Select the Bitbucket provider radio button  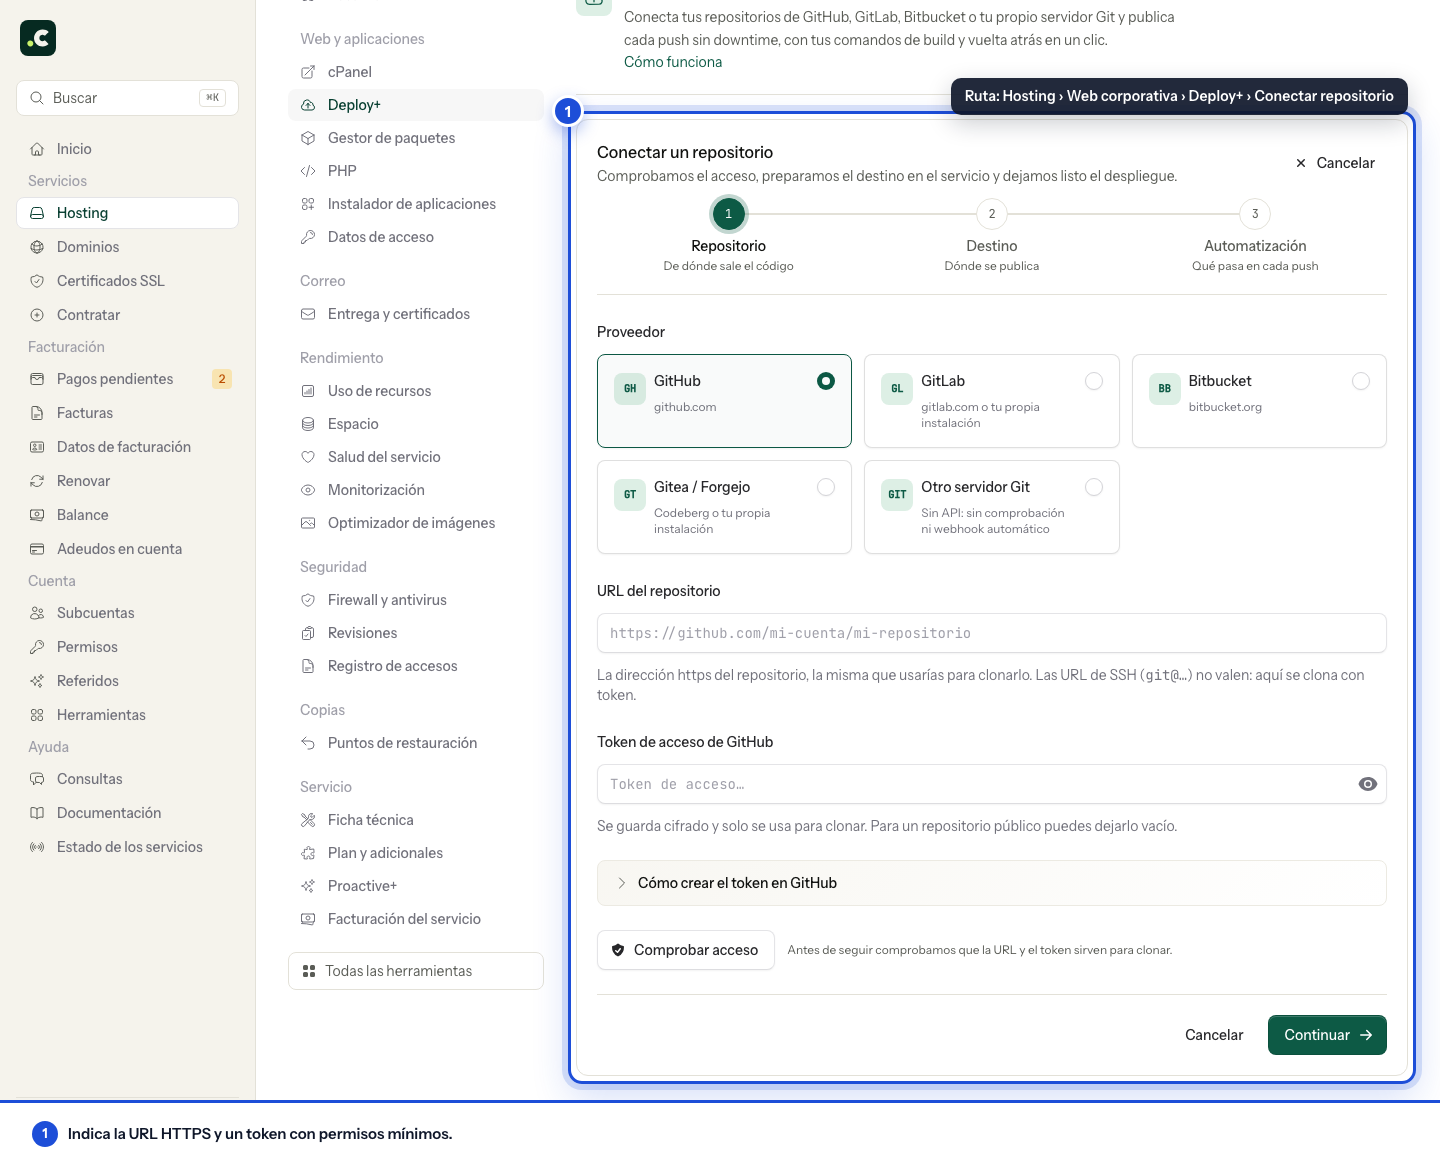pyautogui.click(x=1361, y=381)
